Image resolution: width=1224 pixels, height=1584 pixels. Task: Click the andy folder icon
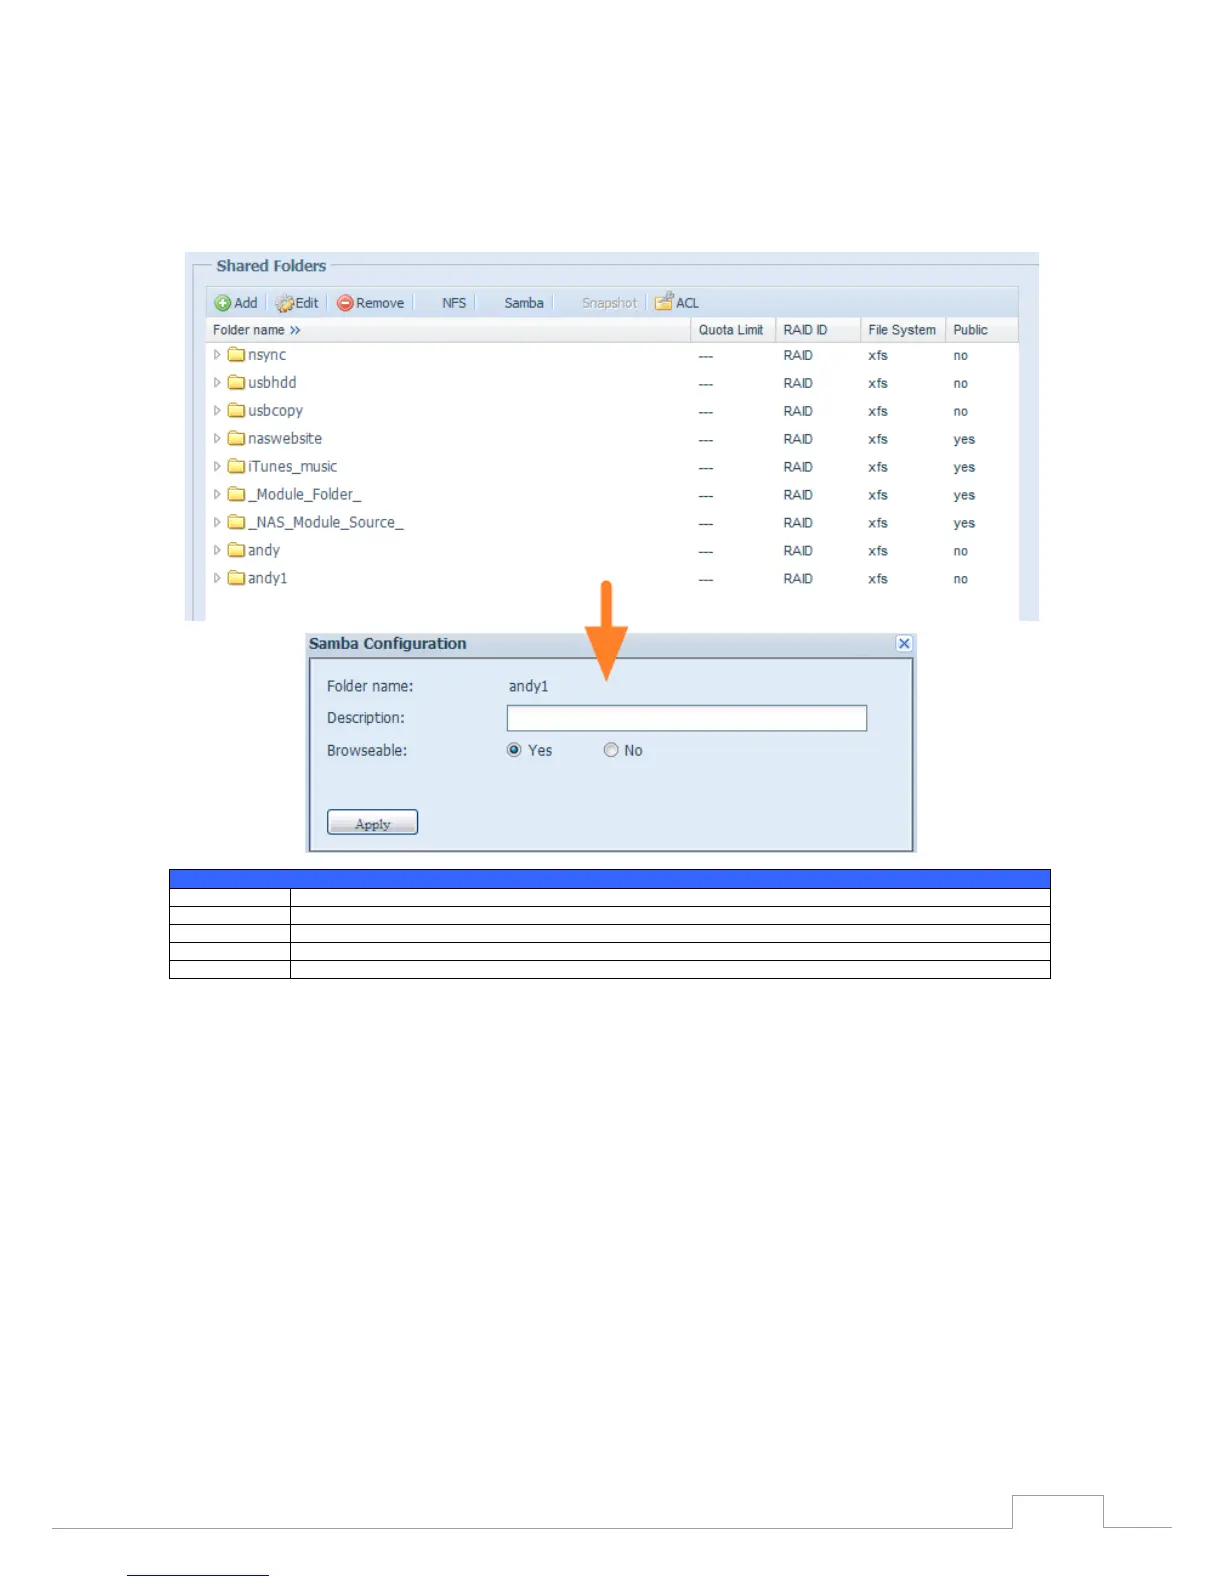point(236,551)
